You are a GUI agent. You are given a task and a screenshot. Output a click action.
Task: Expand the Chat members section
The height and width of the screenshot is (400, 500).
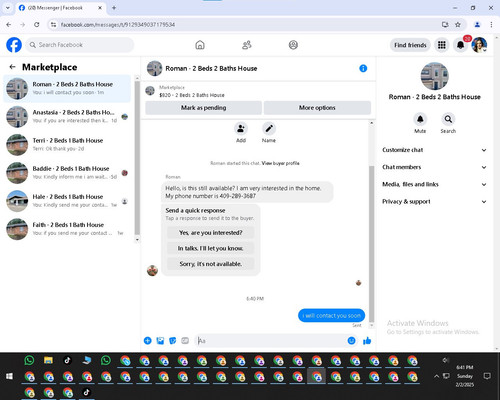point(434,167)
